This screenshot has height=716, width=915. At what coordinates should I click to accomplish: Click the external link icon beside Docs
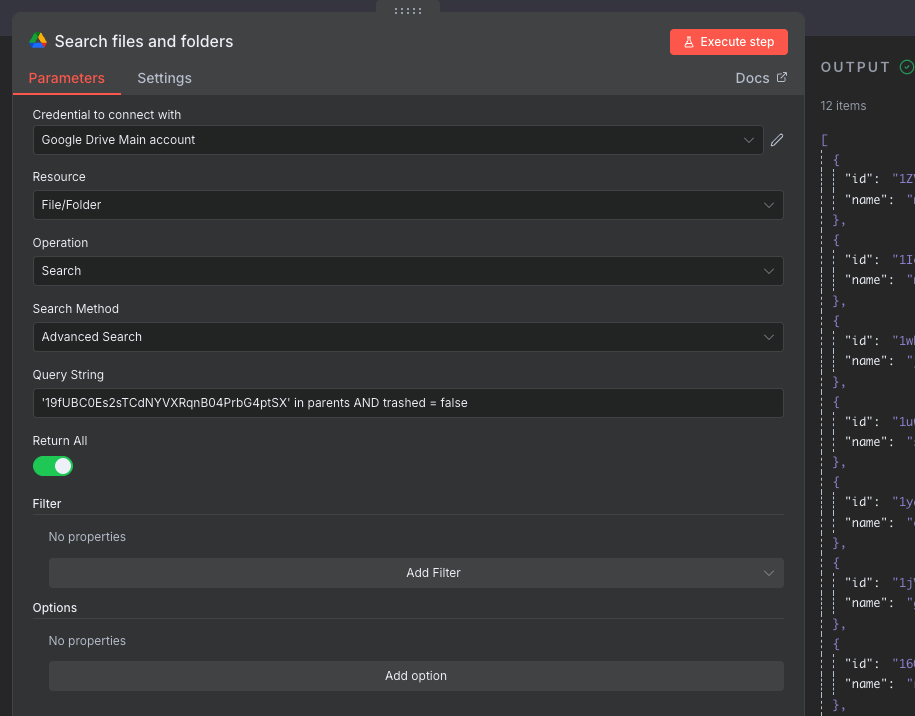click(782, 78)
